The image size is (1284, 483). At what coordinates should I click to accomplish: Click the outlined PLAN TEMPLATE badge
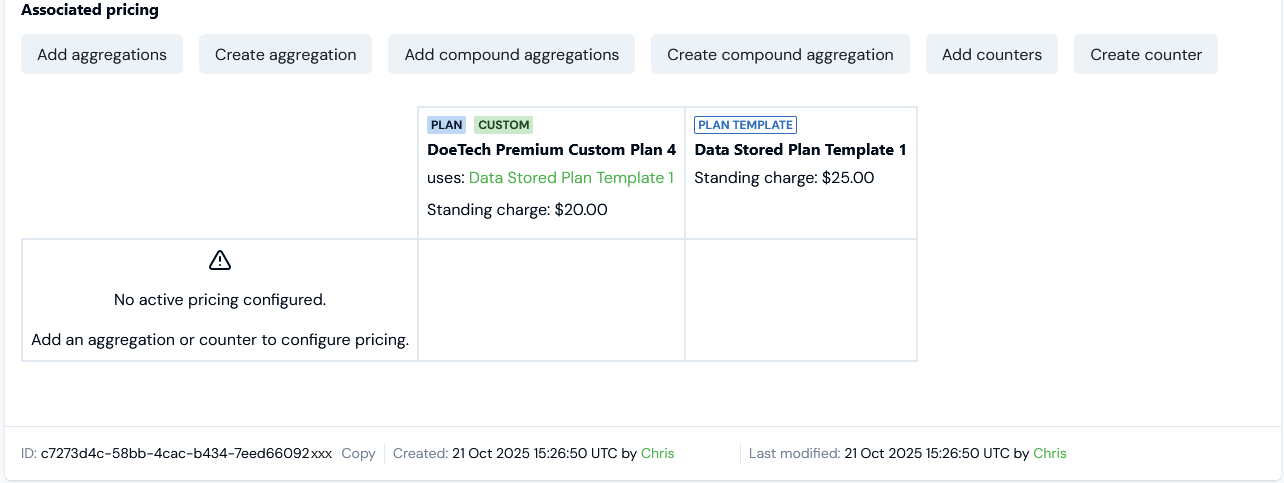click(x=745, y=125)
